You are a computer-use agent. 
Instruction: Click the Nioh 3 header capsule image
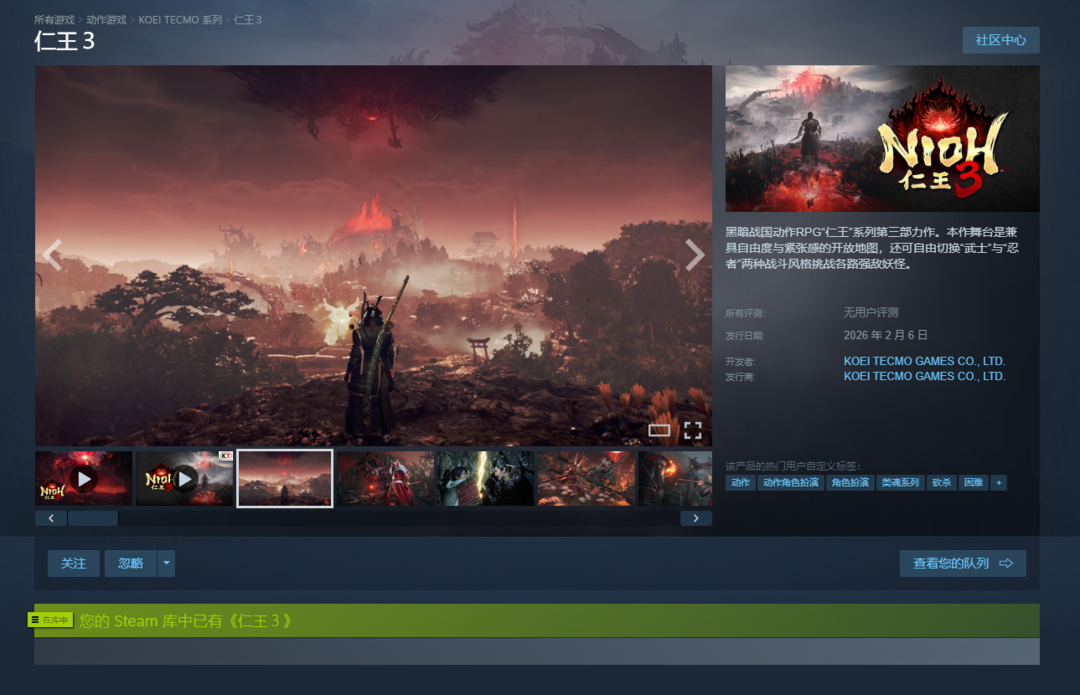(x=882, y=138)
